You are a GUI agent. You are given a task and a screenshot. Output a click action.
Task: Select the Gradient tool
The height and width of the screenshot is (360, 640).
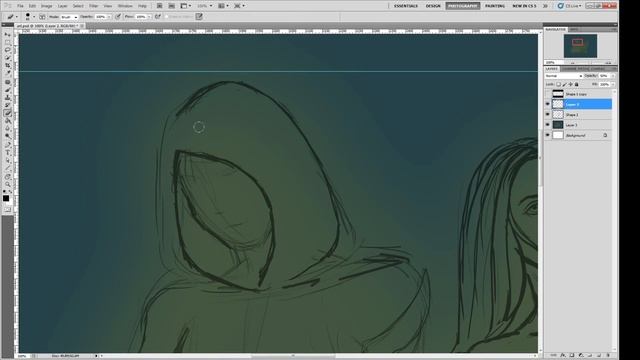(7, 120)
